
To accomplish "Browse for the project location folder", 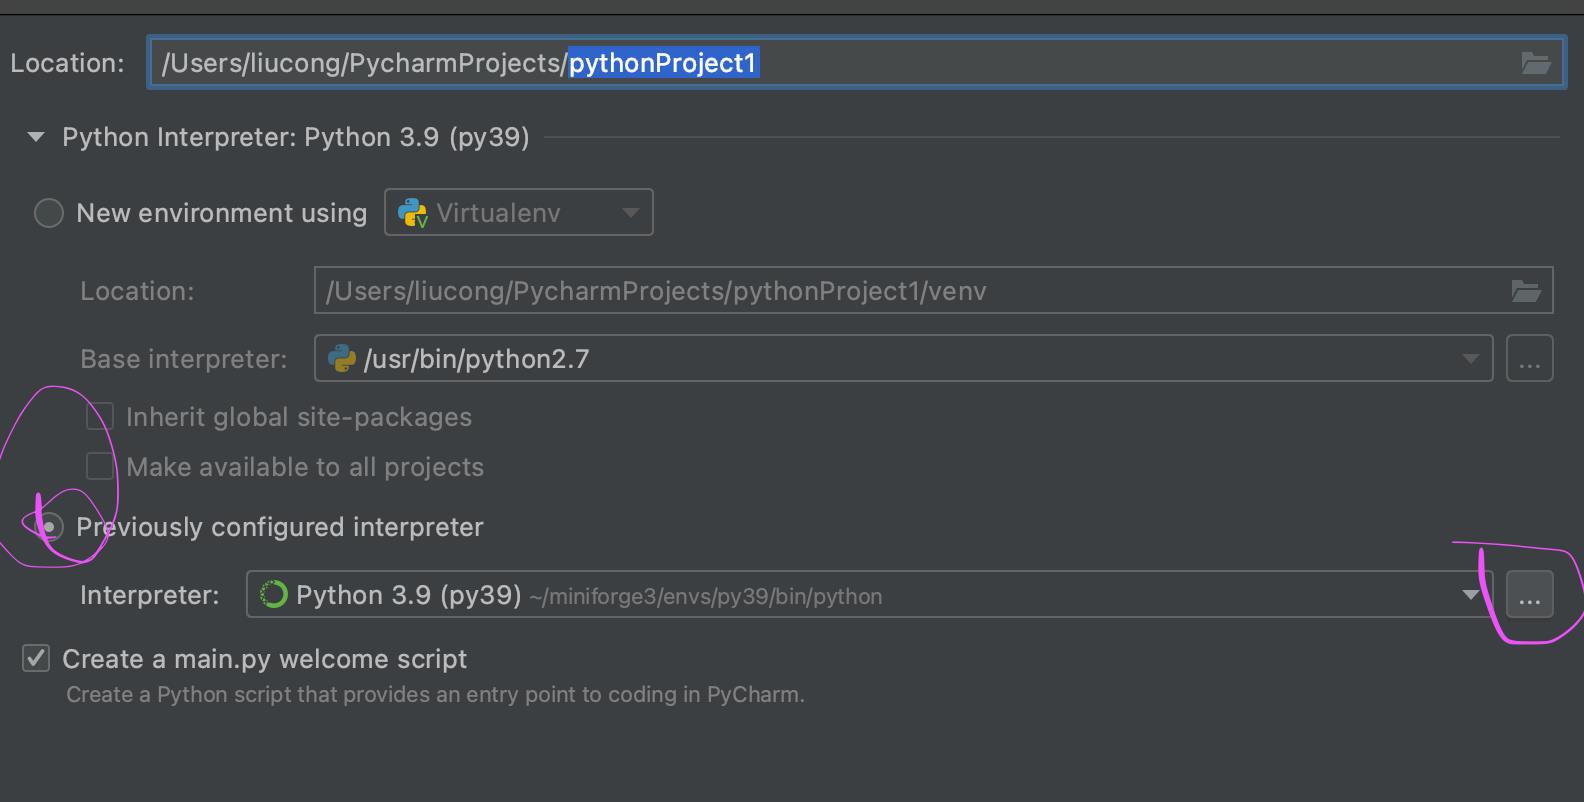I will click(1535, 64).
